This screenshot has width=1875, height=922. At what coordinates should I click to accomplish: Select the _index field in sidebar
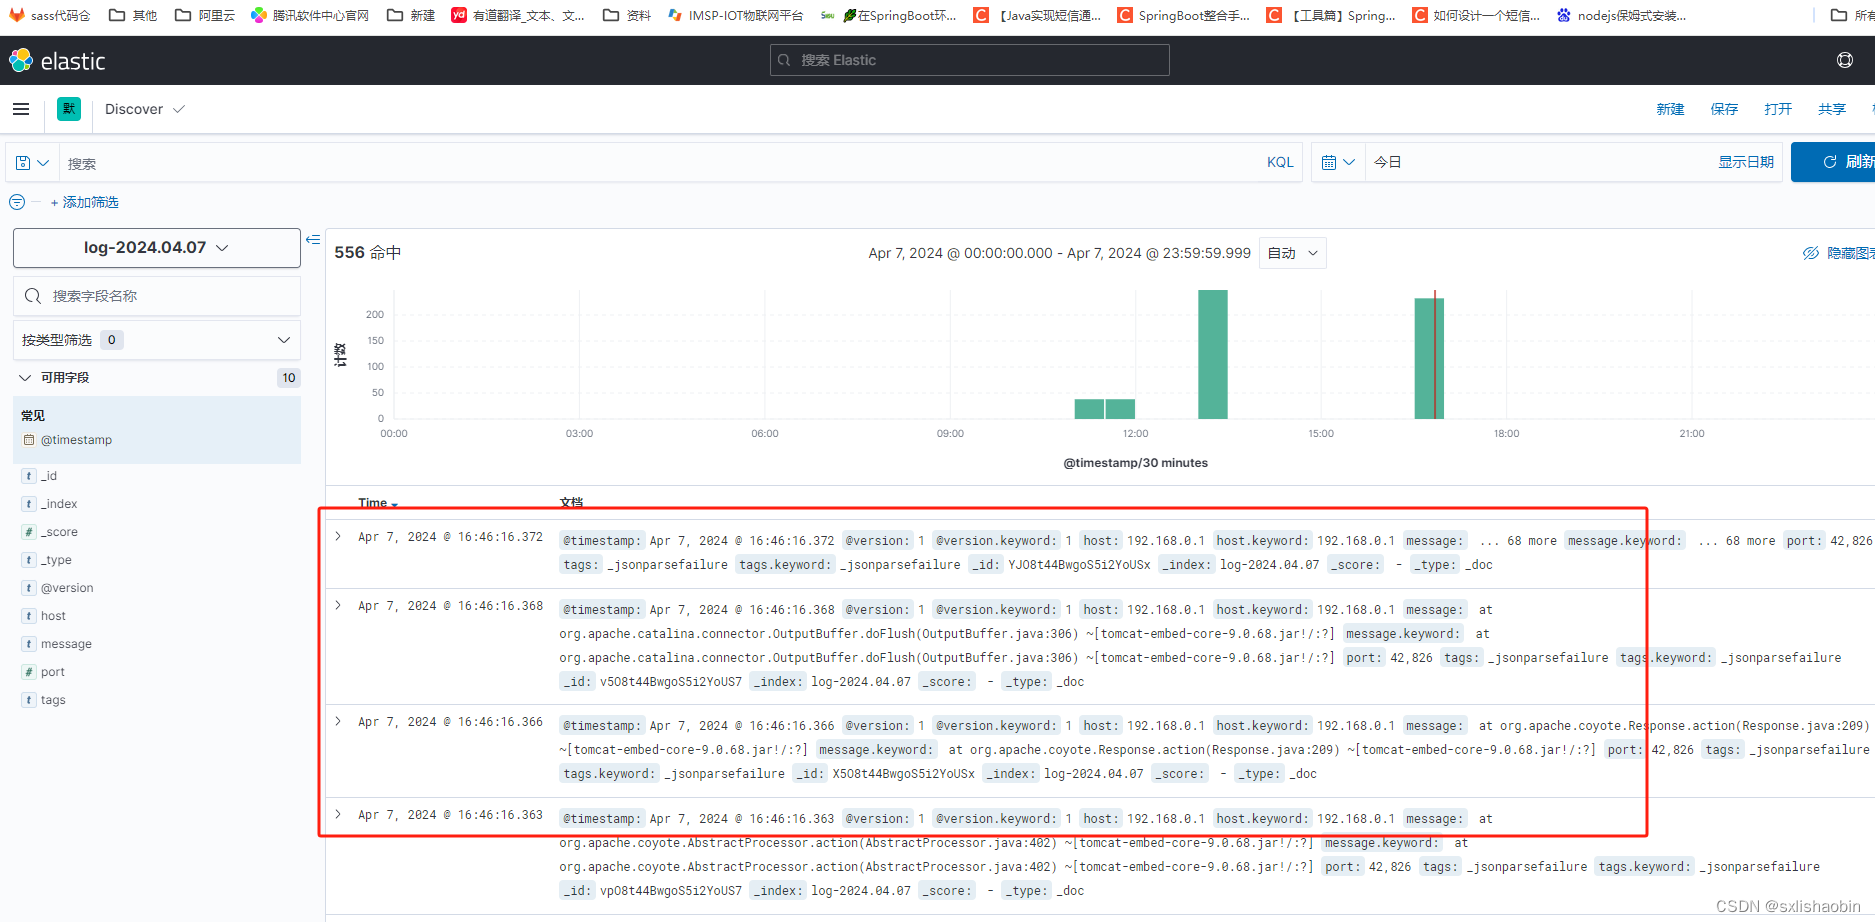tap(59, 504)
